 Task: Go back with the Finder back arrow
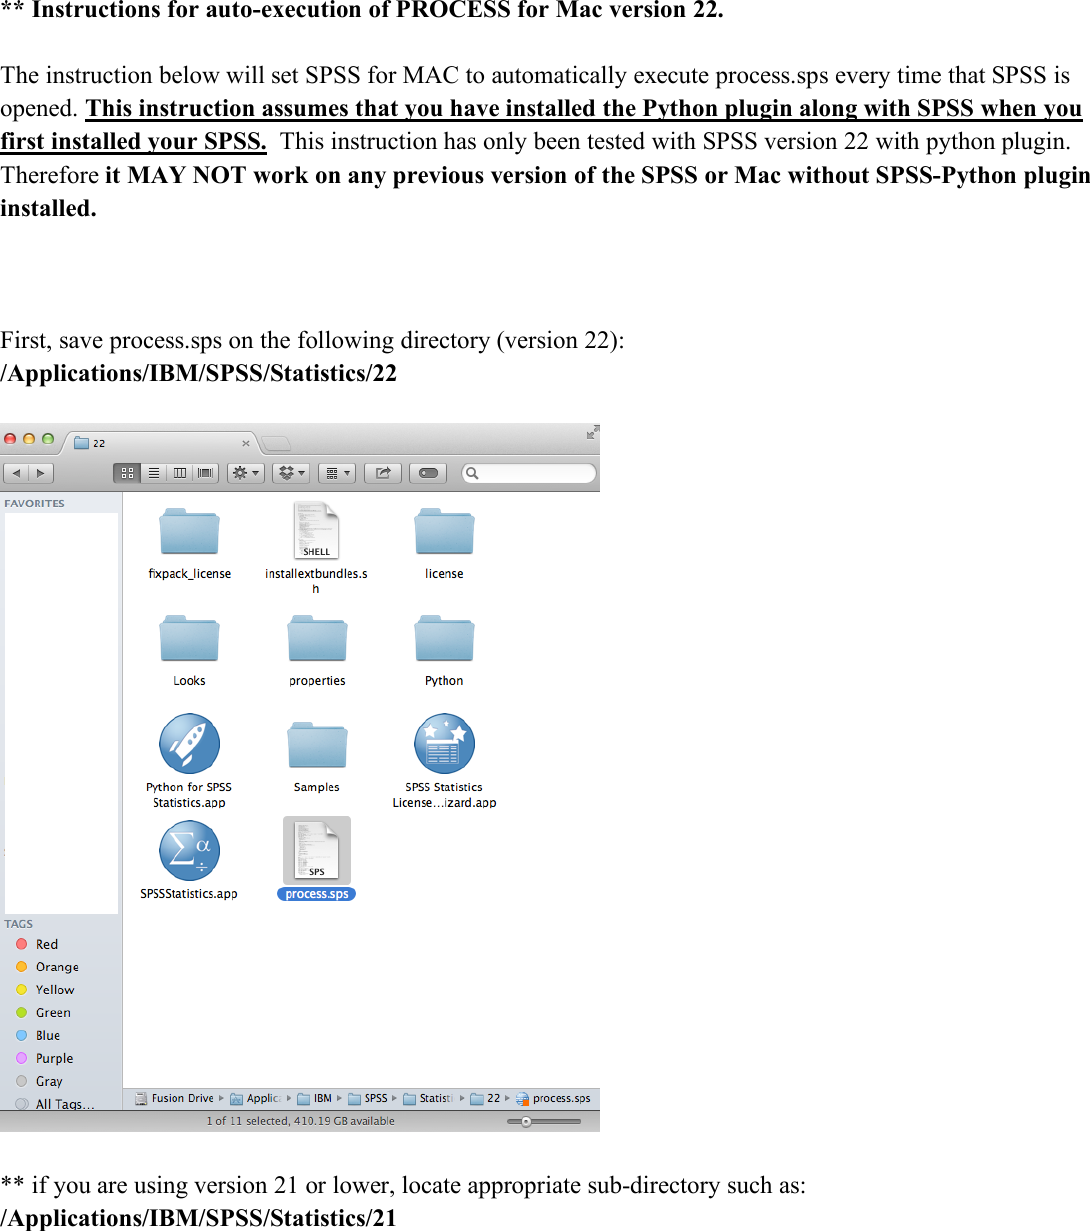(16, 473)
